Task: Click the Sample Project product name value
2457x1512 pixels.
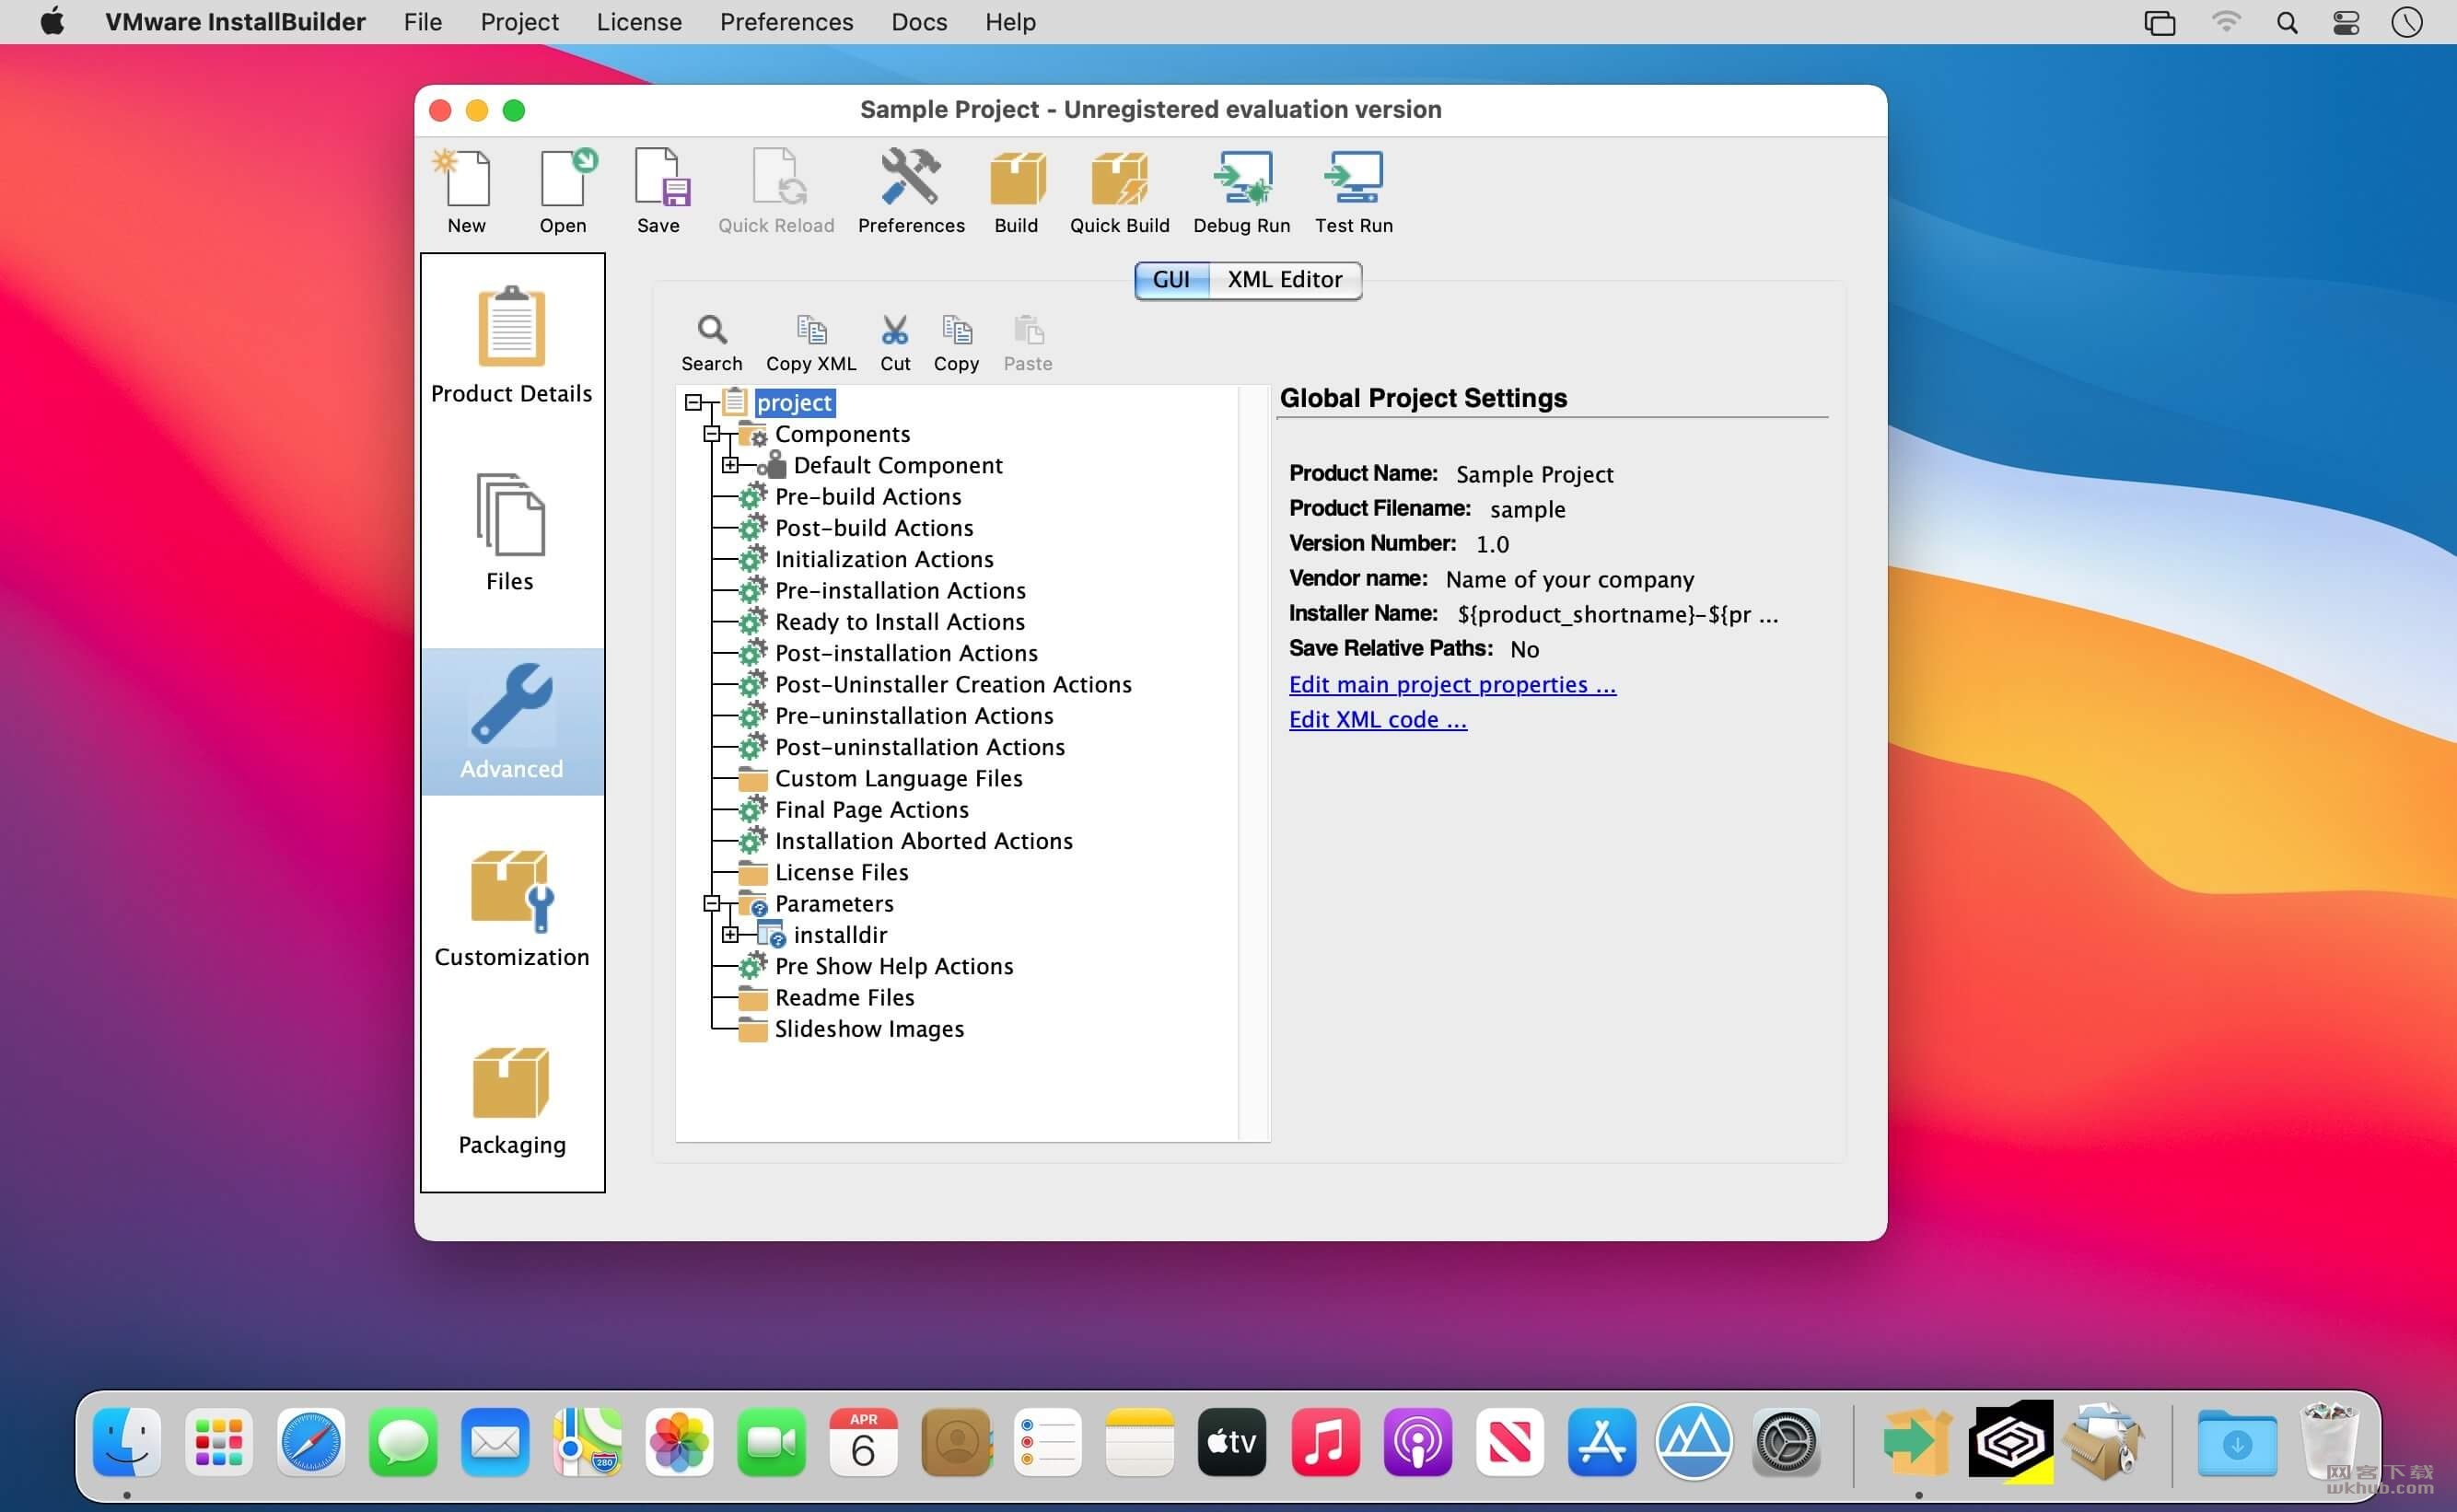Action: 1534,474
